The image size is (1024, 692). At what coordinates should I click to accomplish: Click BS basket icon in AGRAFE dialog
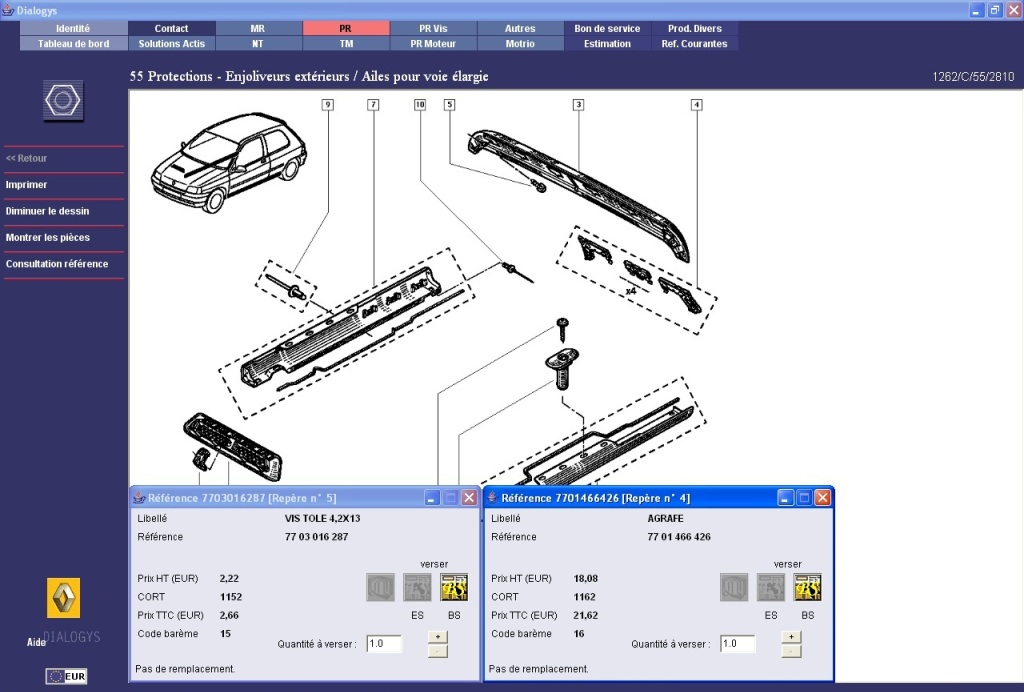(807, 587)
